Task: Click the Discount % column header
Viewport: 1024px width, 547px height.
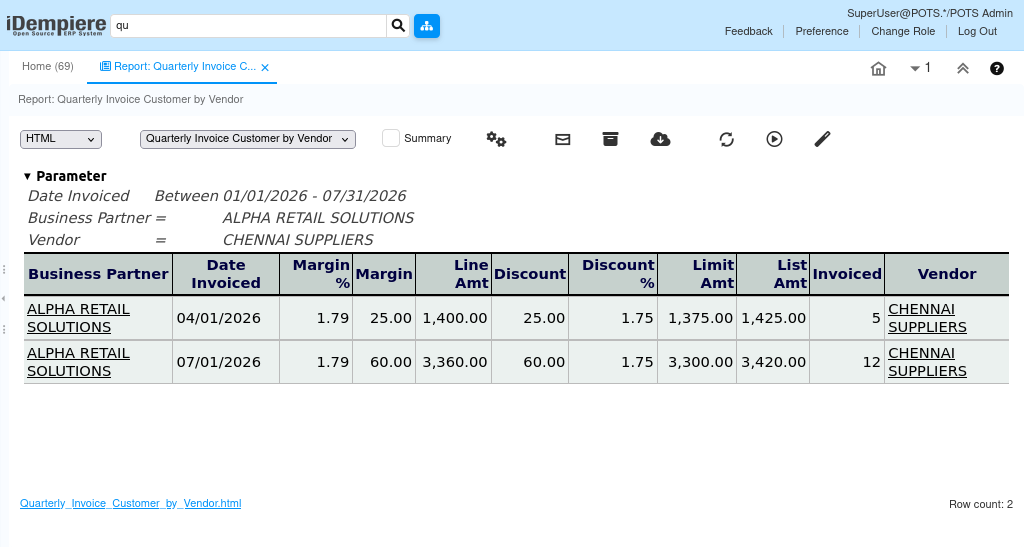Action: coord(613,274)
